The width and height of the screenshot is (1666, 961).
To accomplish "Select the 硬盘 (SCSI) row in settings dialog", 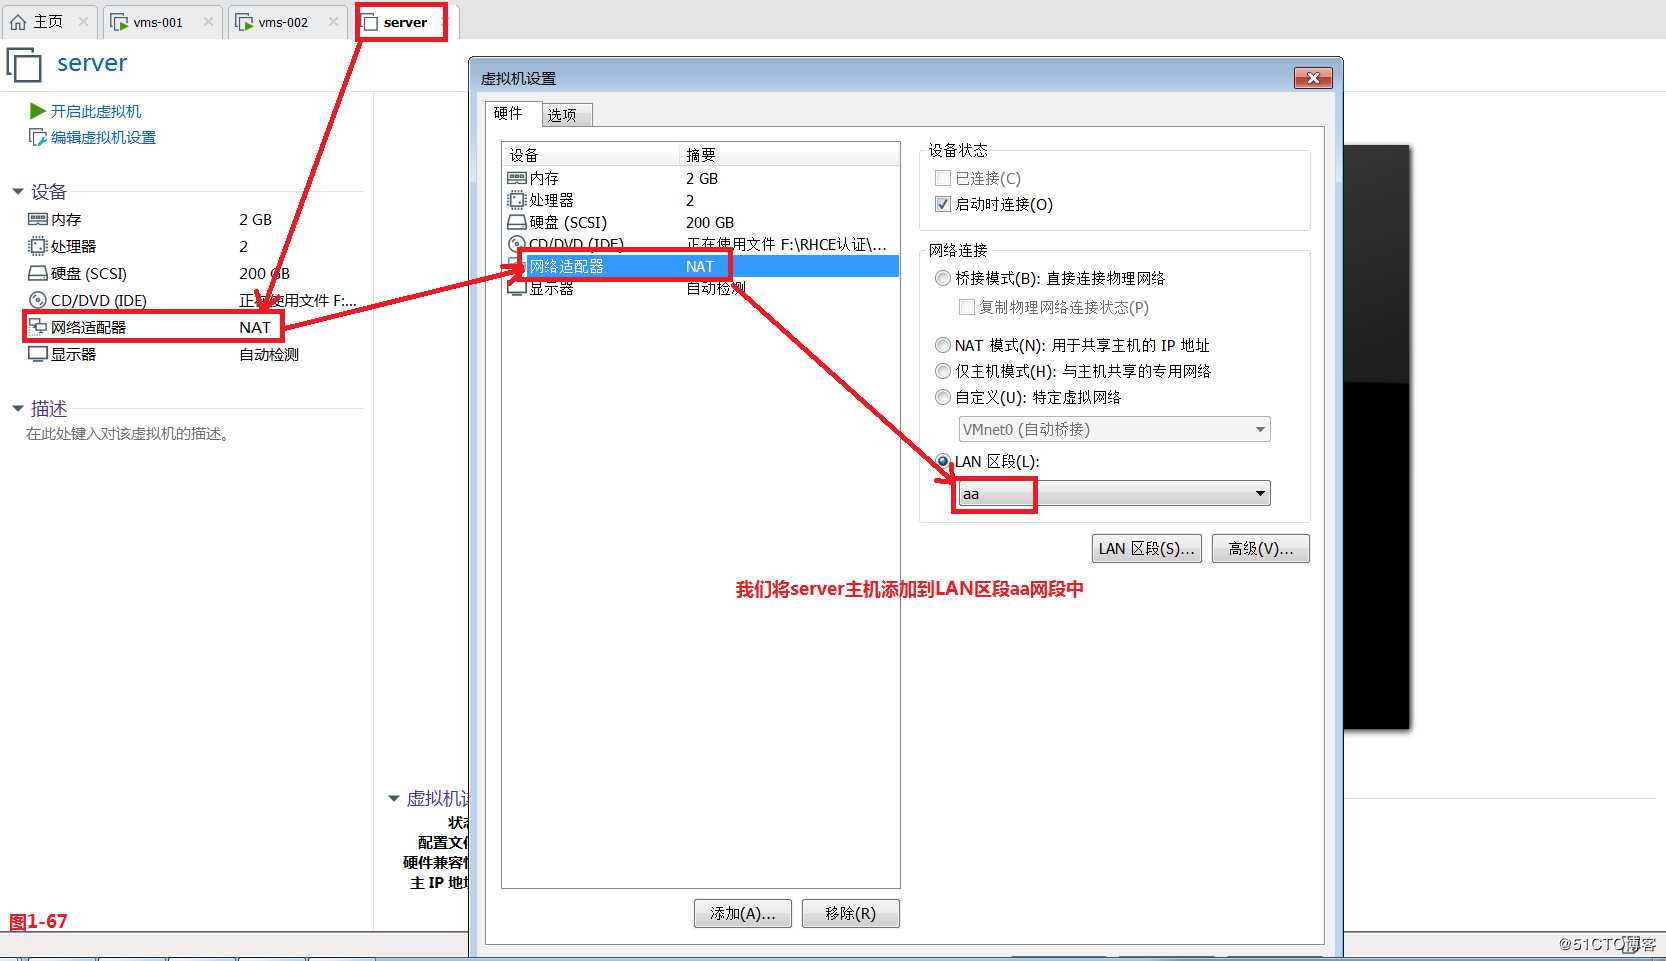I will tap(700, 222).
